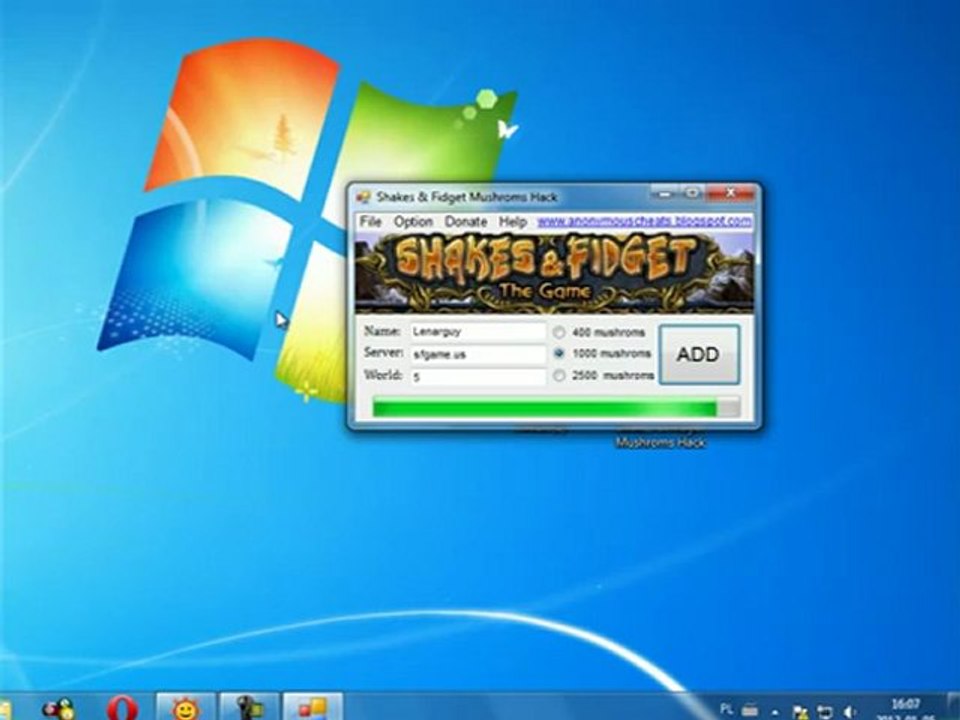Minimize the Mushroms Hack window
The width and height of the screenshot is (960, 720).
click(664, 193)
